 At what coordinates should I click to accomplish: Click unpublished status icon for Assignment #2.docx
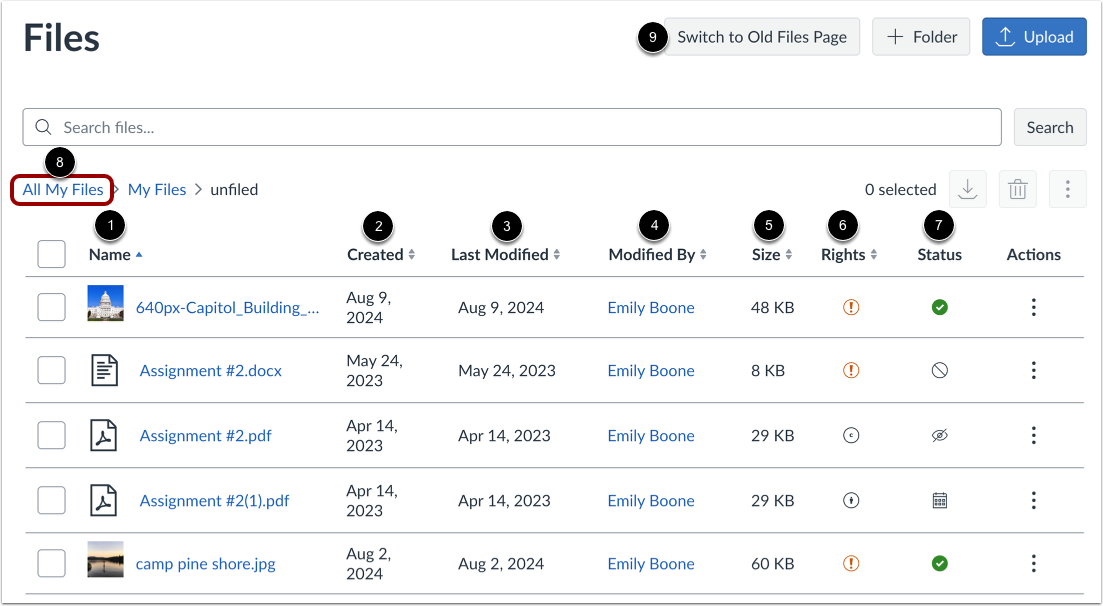[x=939, y=371]
